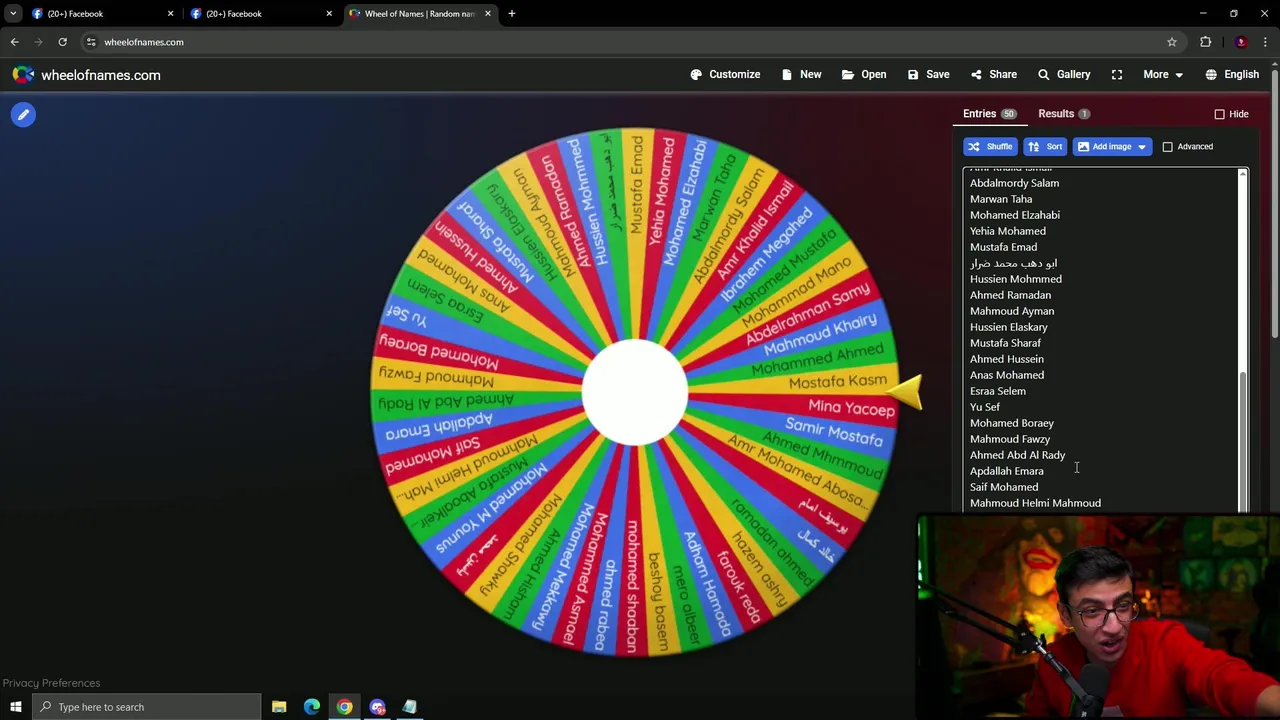Click the entry Mahmoud Fawzy
This screenshot has height=720, width=1280.
click(x=1010, y=439)
